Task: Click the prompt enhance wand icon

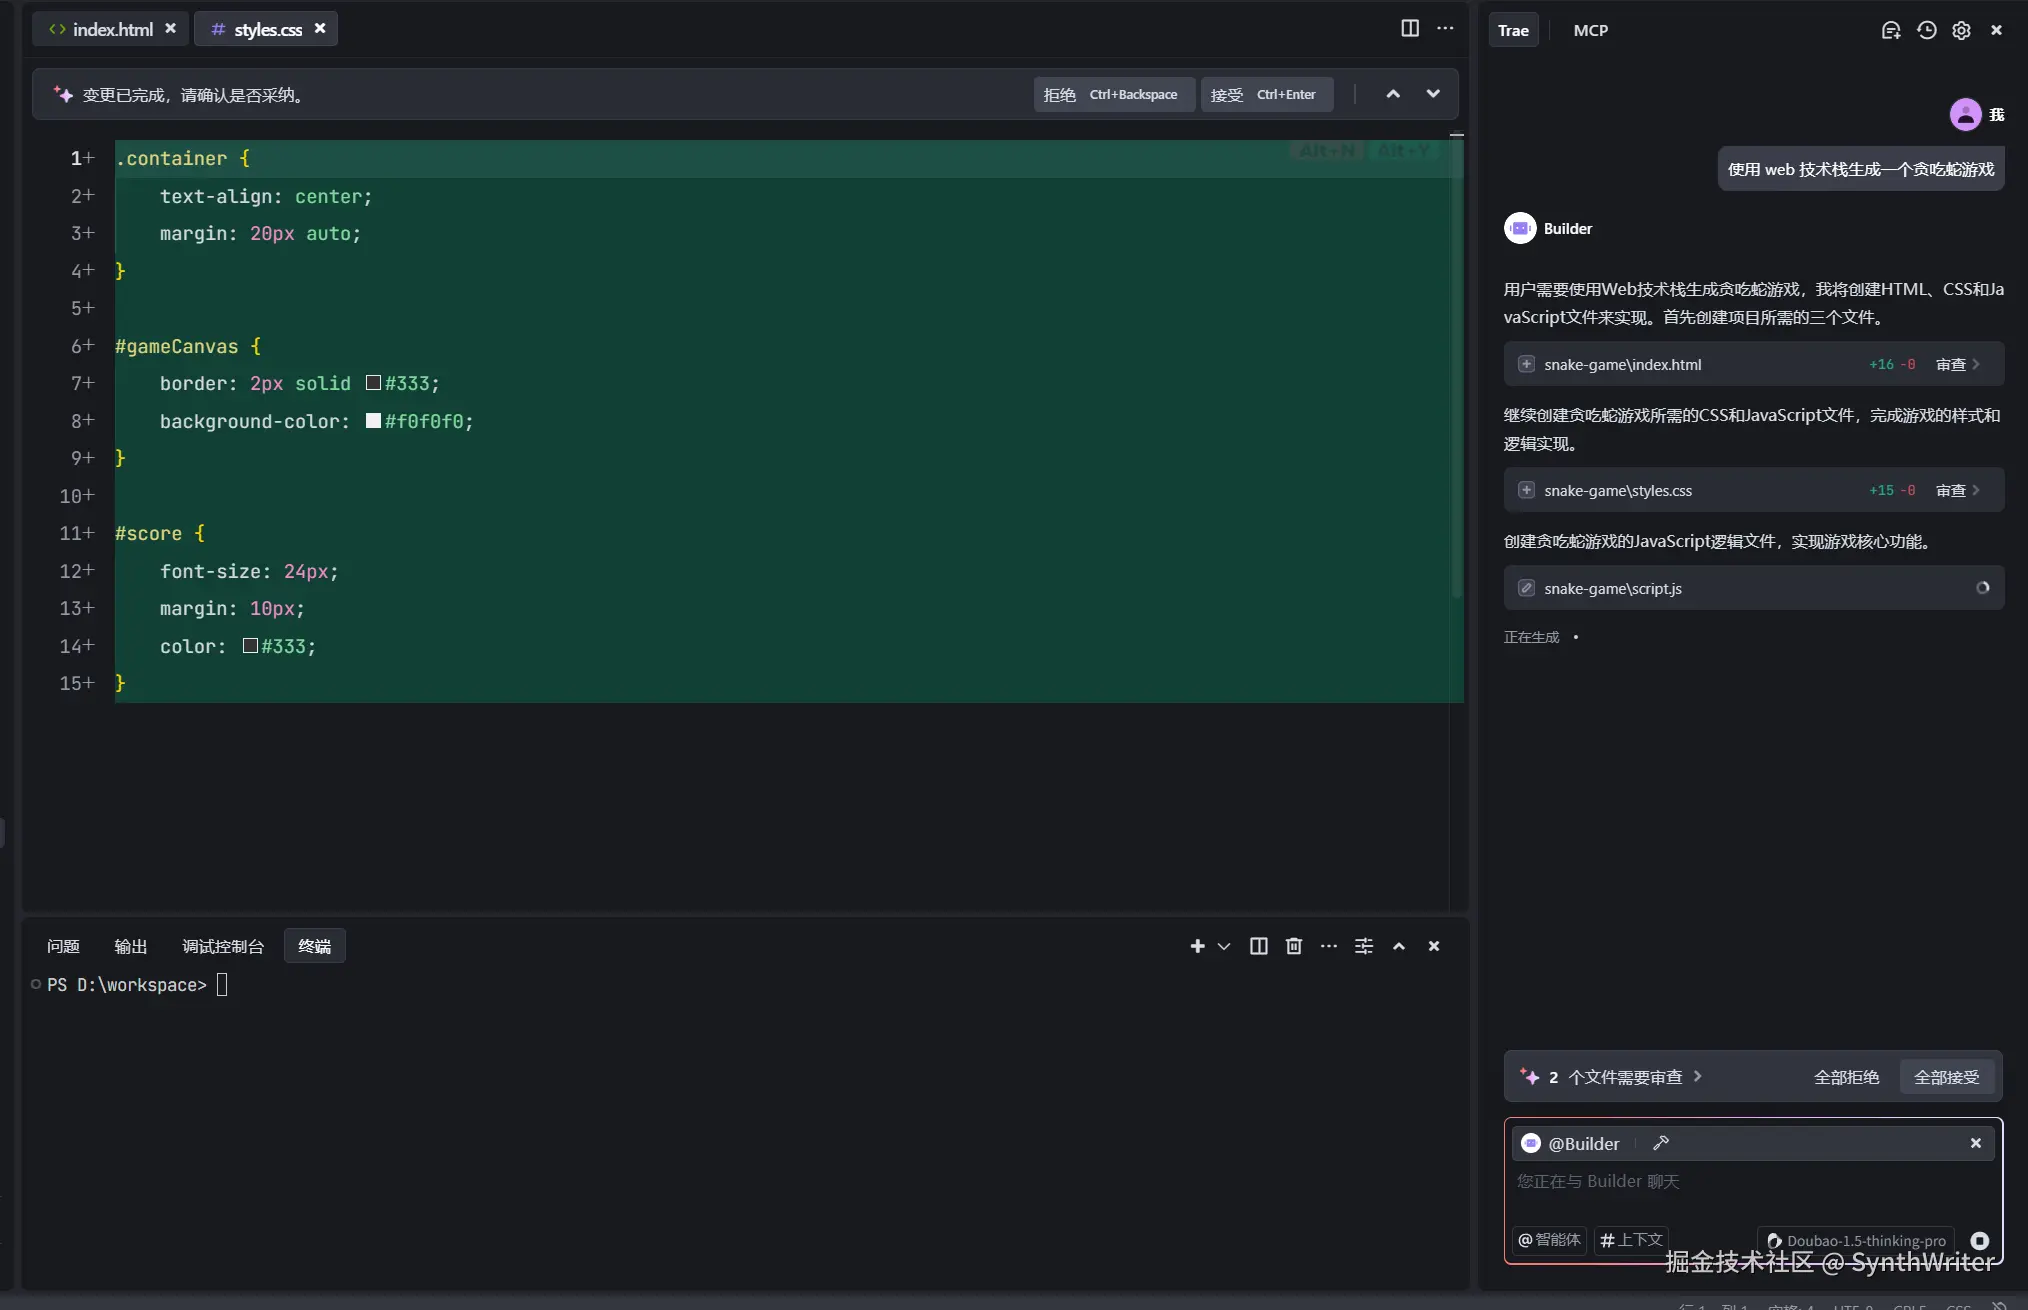Action: tap(1661, 1143)
